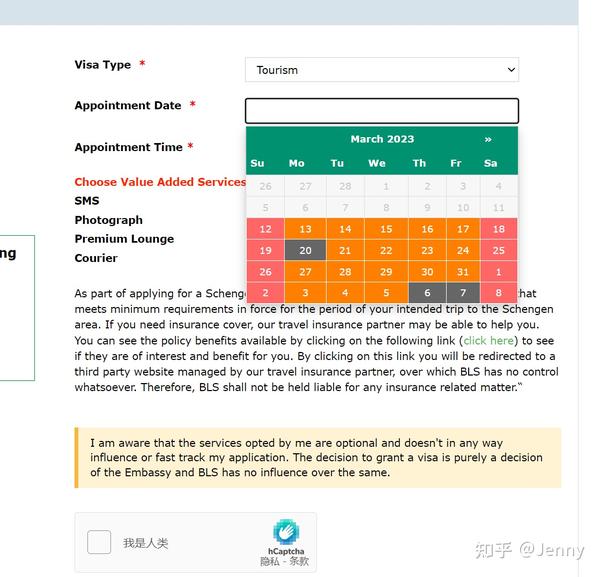Pick March 13 in the calendar

305,229
